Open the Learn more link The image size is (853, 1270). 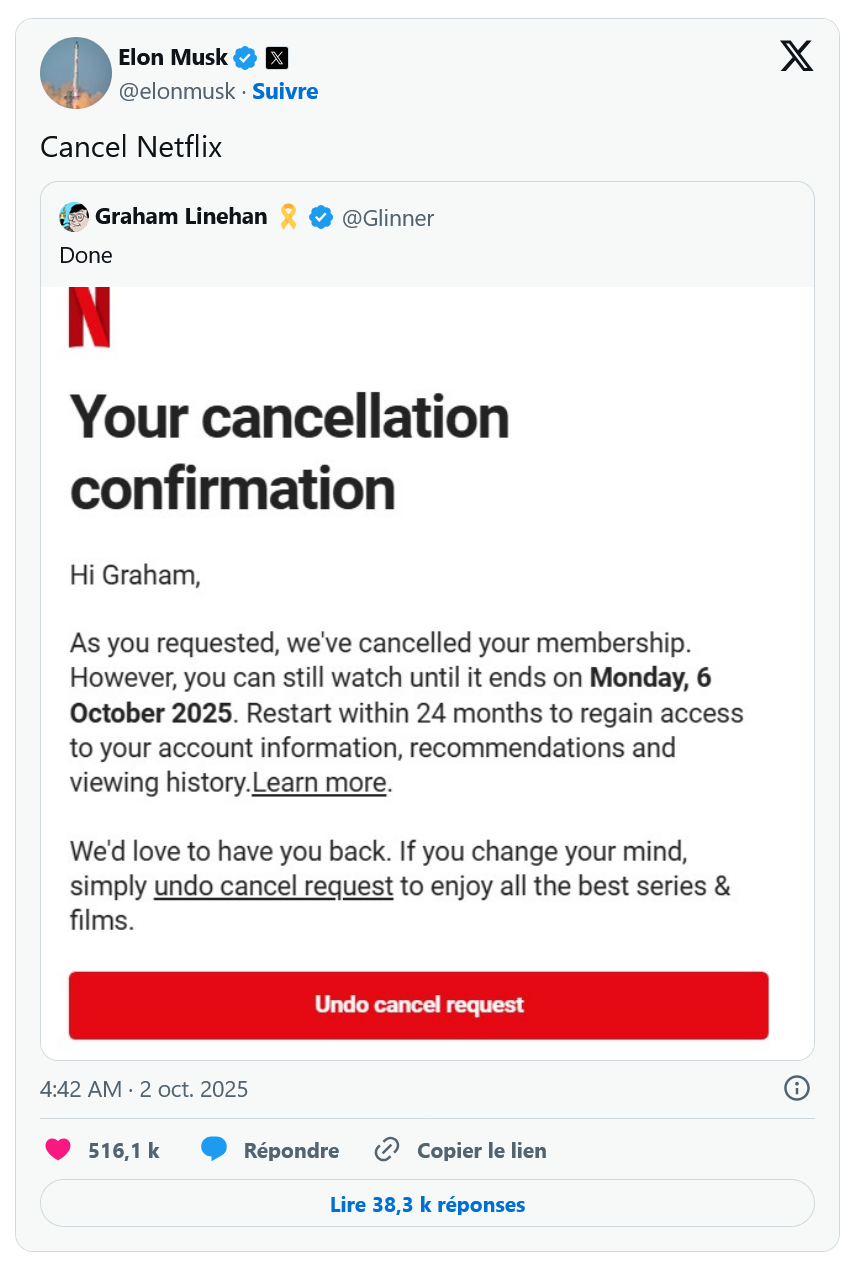click(x=319, y=783)
